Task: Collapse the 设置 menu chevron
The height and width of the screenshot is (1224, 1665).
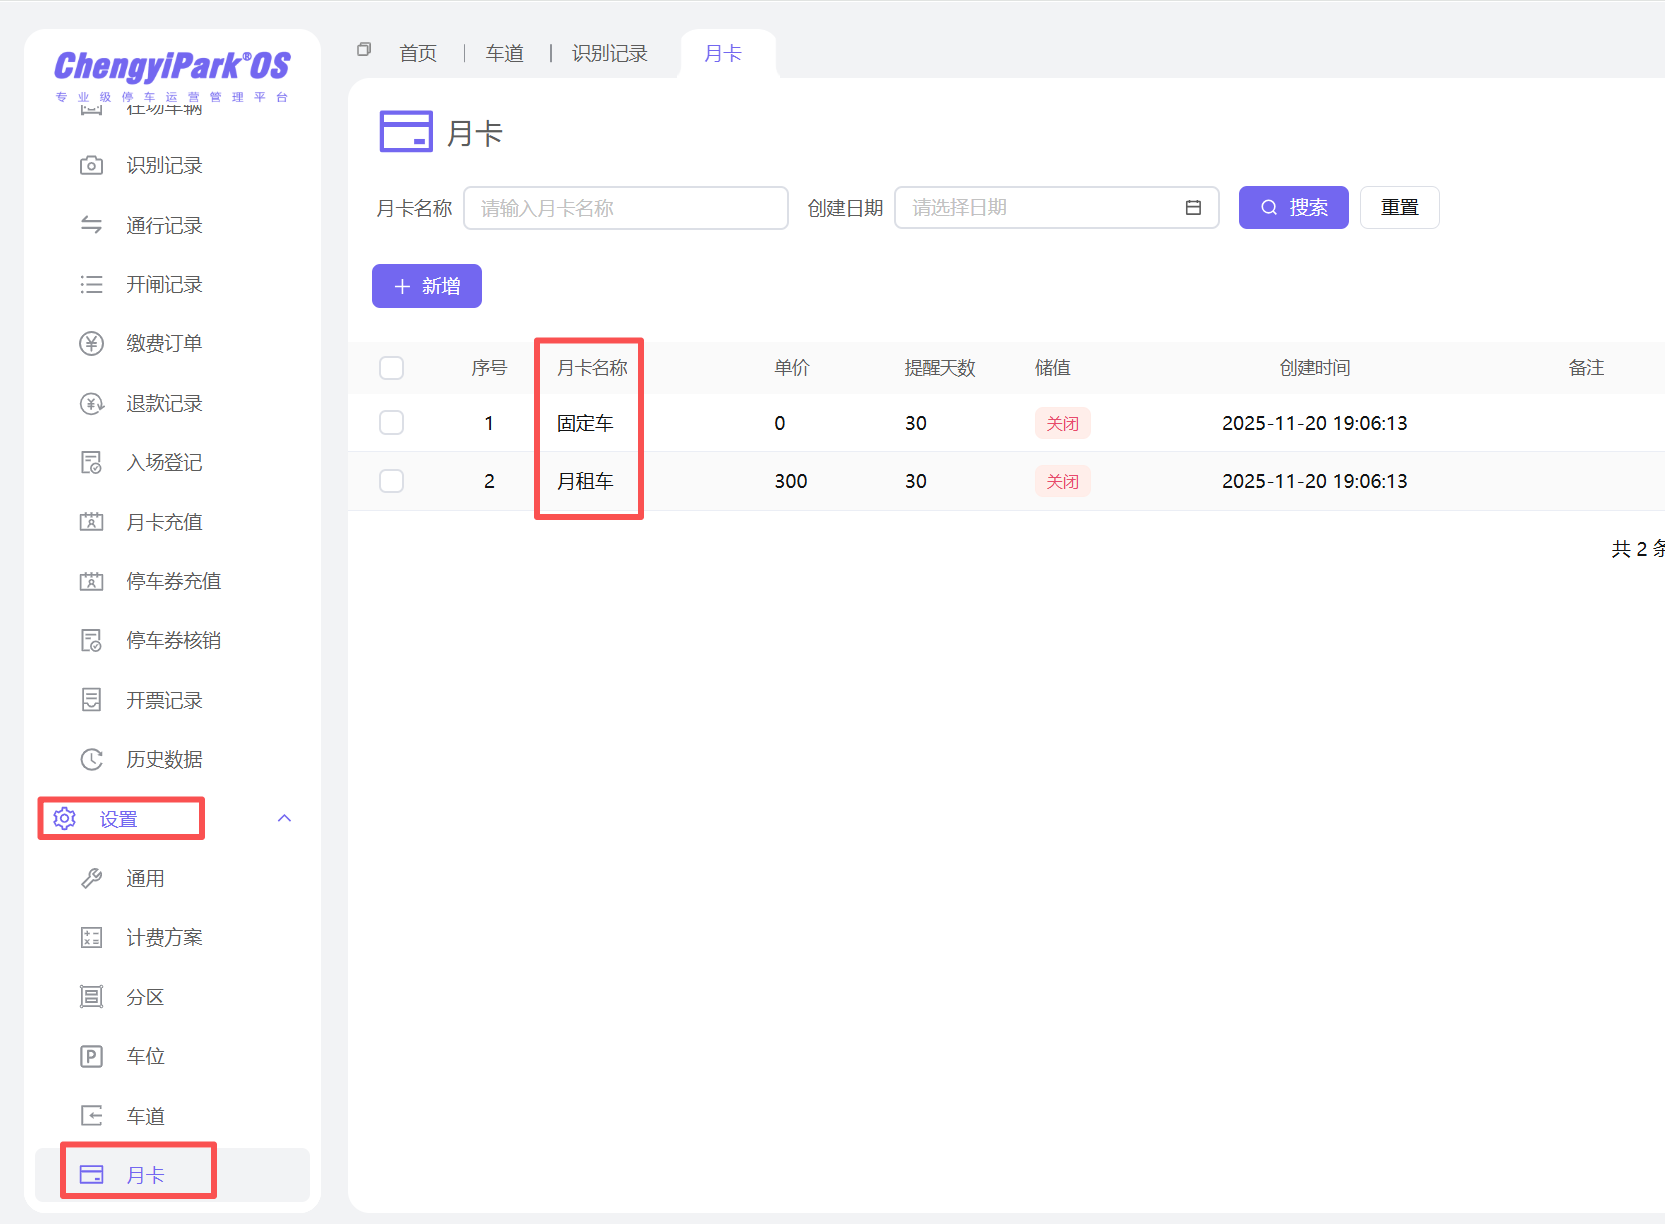Action: click(284, 818)
